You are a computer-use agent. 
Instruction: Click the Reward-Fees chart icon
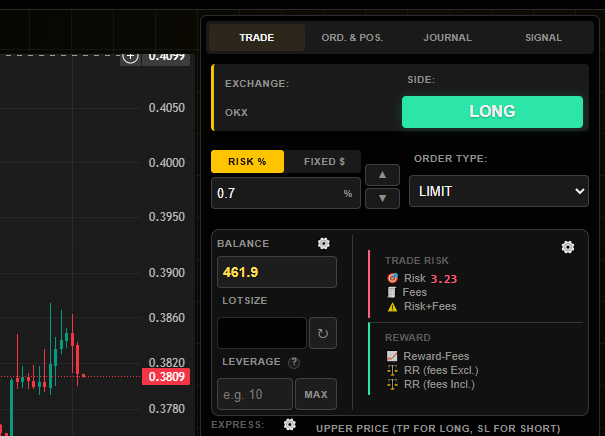click(392, 356)
